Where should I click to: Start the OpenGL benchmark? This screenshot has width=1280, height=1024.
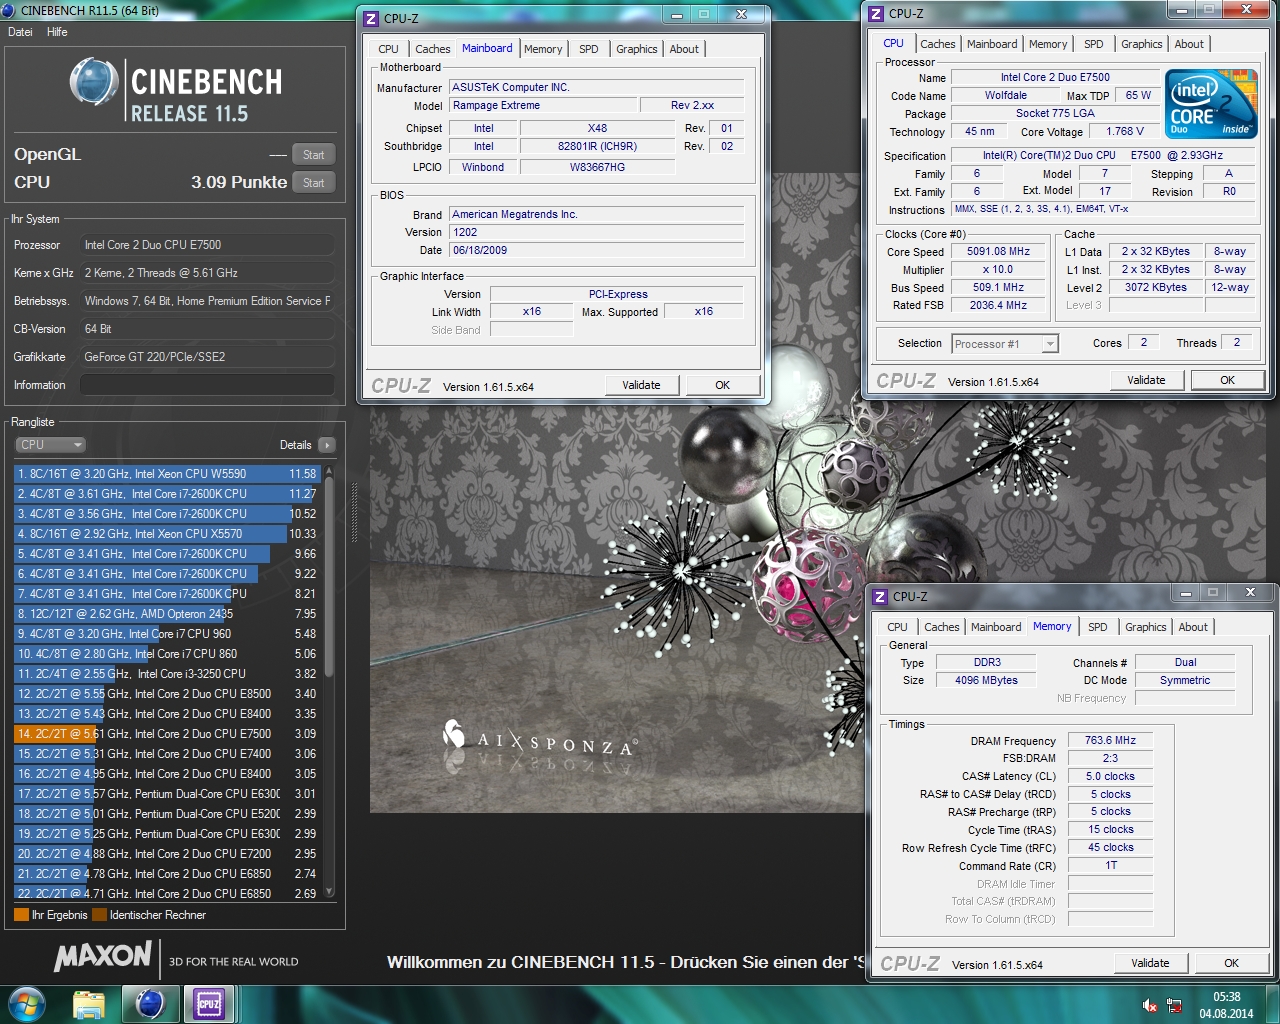[x=313, y=155]
